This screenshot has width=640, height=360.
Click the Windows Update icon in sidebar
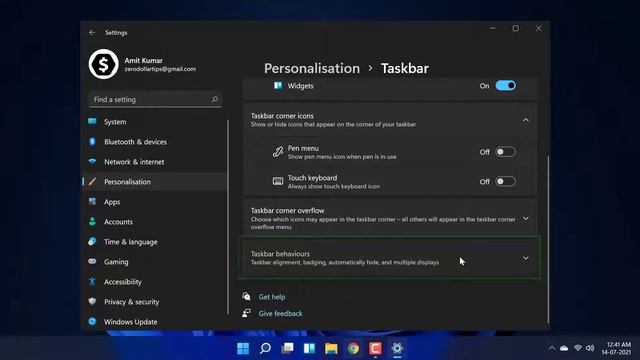pos(92,322)
